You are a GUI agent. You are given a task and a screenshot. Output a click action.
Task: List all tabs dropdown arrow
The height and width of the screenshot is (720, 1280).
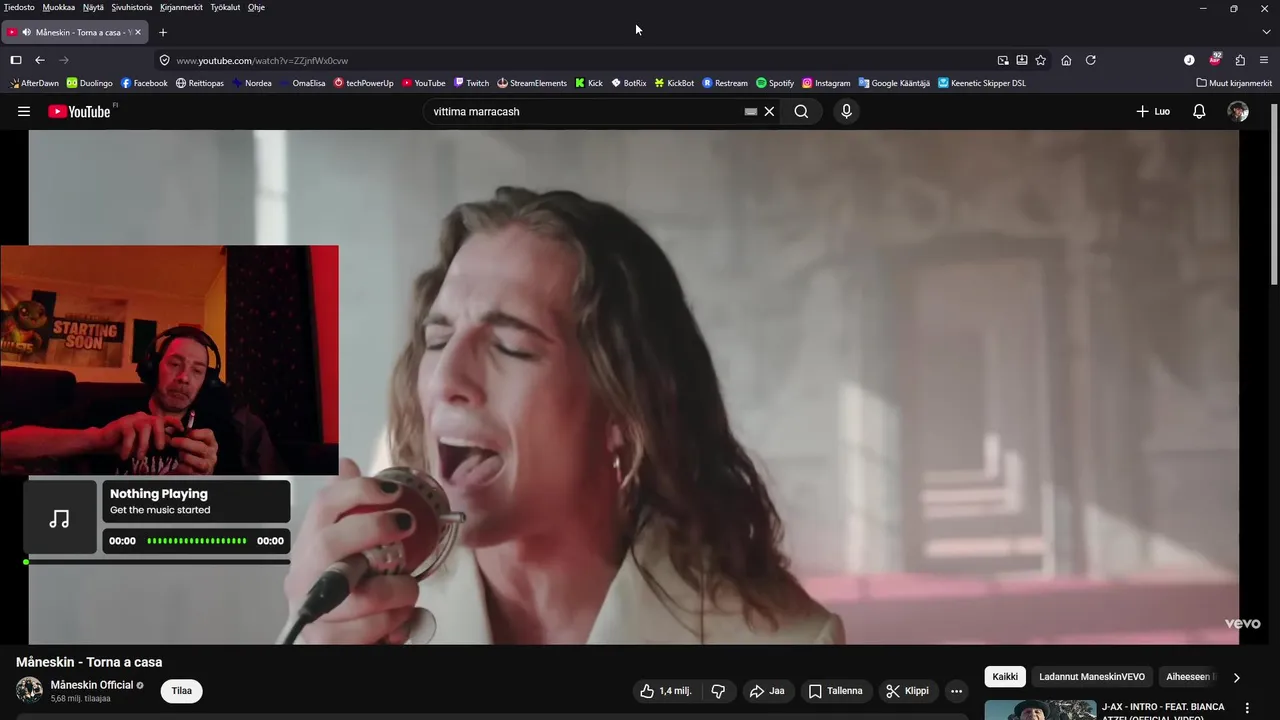point(1266,32)
